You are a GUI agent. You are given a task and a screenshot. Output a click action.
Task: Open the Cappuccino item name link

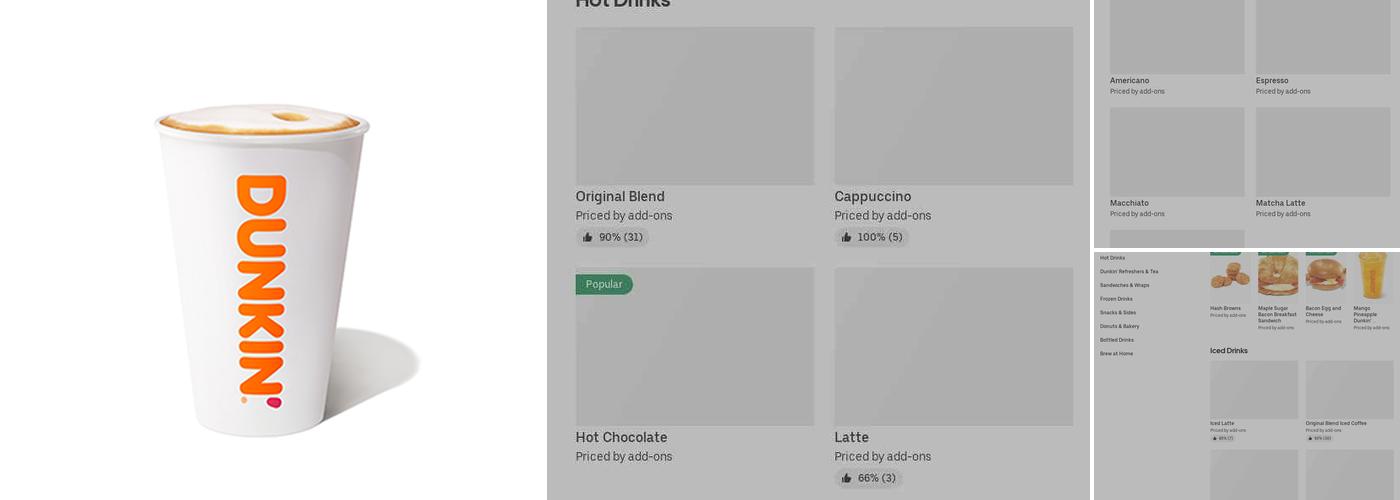tap(872, 197)
